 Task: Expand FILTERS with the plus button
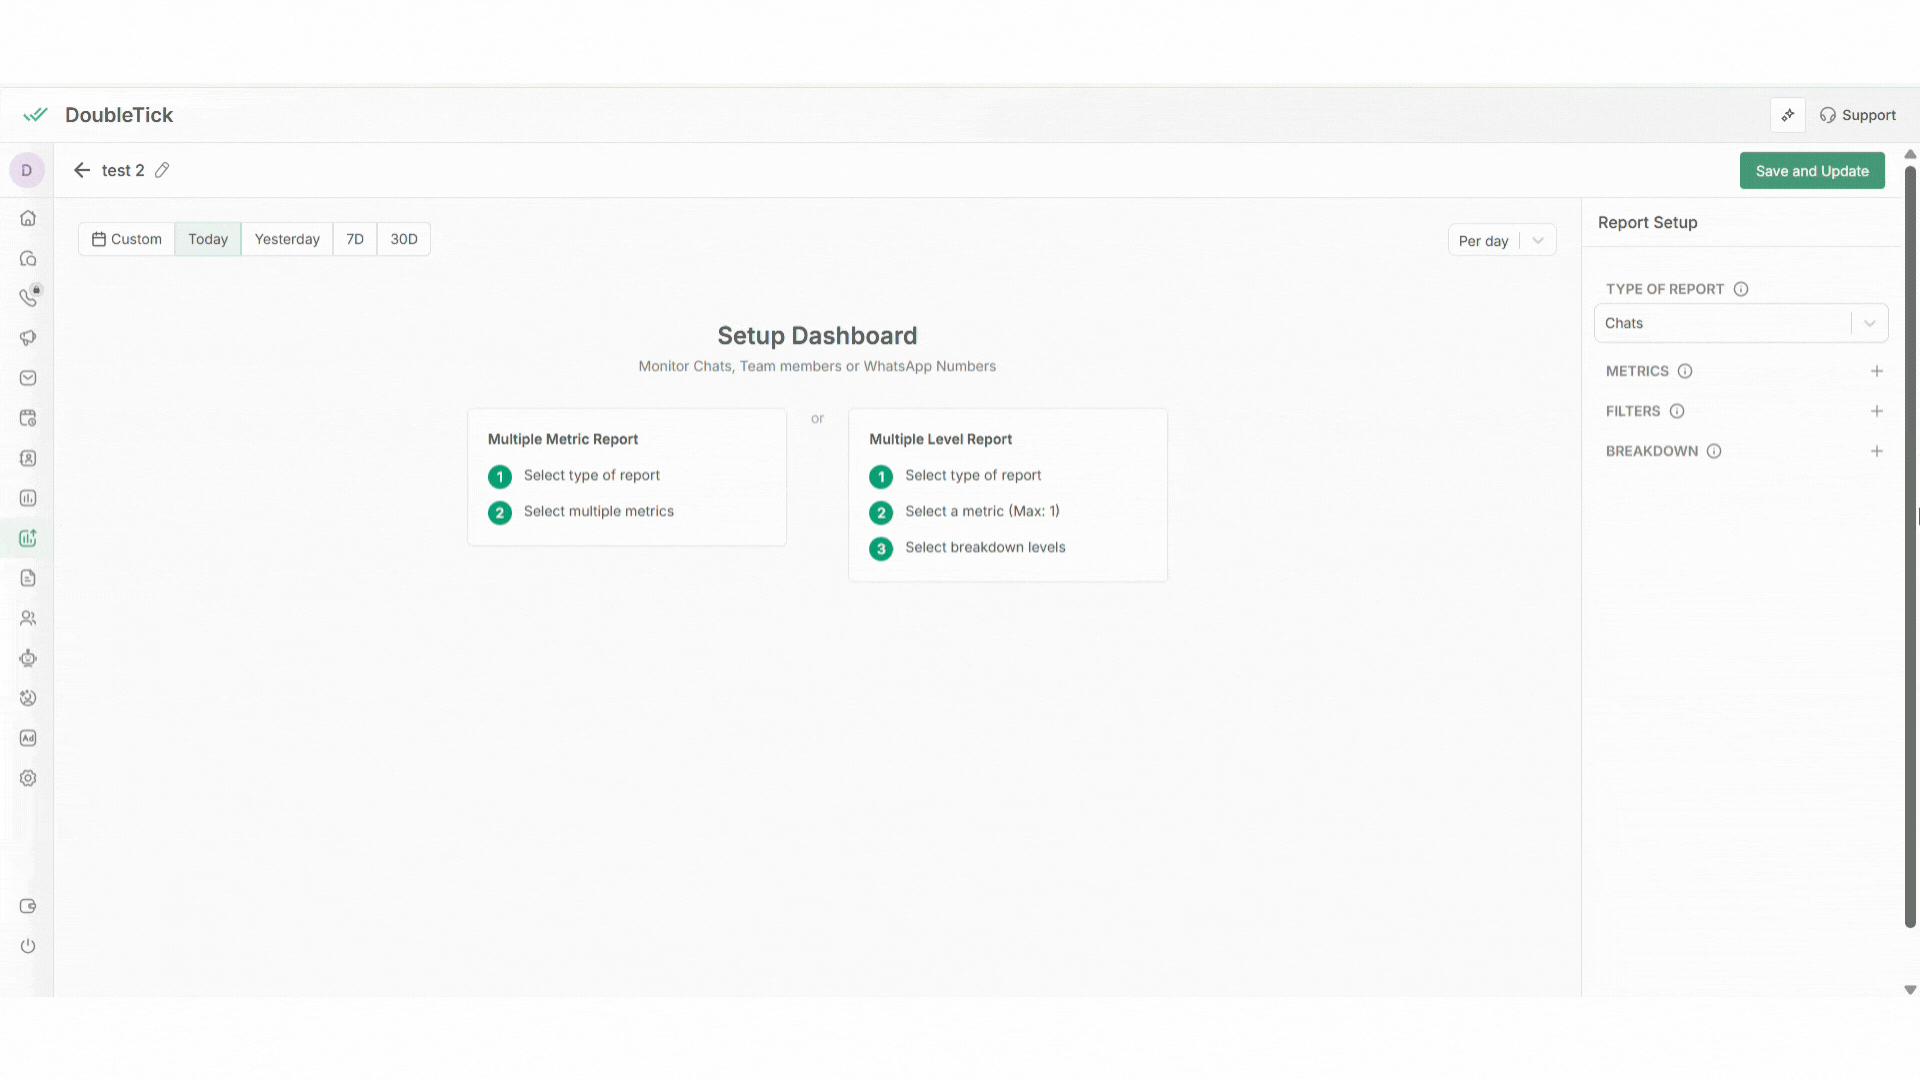[1877, 411]
